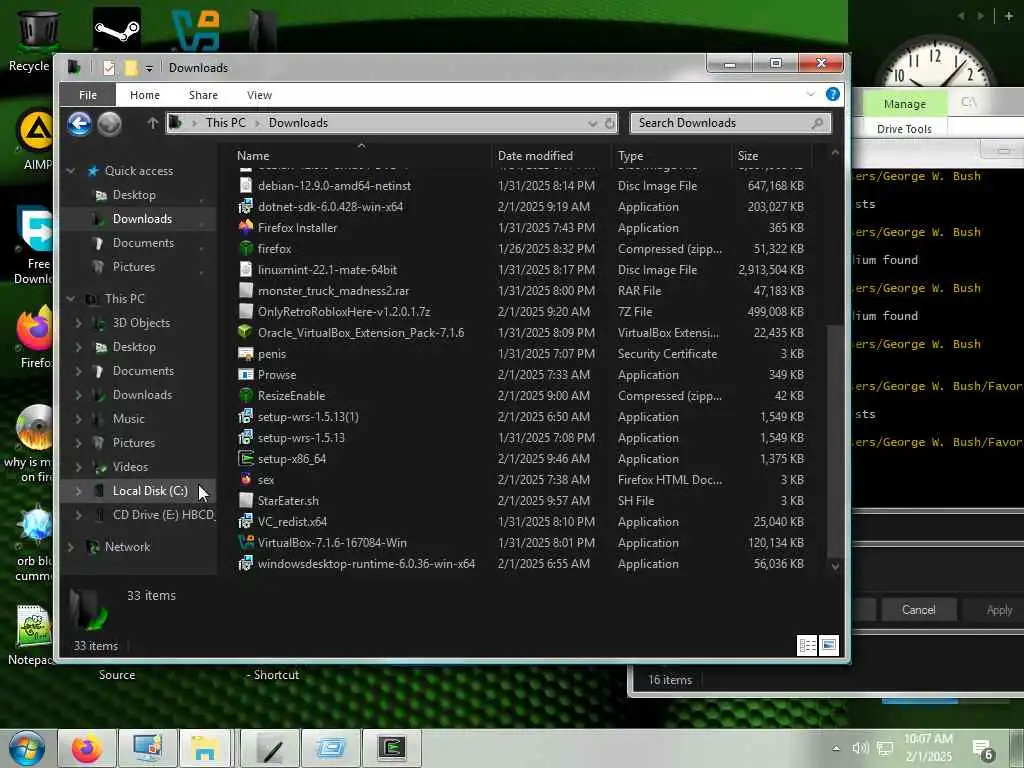Open the File ribbon tab
1024x768 pixels.
coord(88,95)
